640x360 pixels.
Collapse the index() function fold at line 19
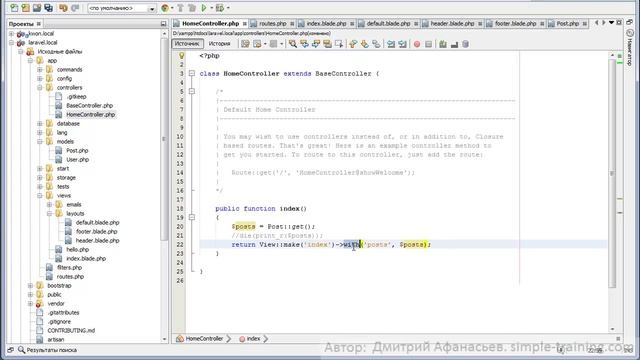191,218
